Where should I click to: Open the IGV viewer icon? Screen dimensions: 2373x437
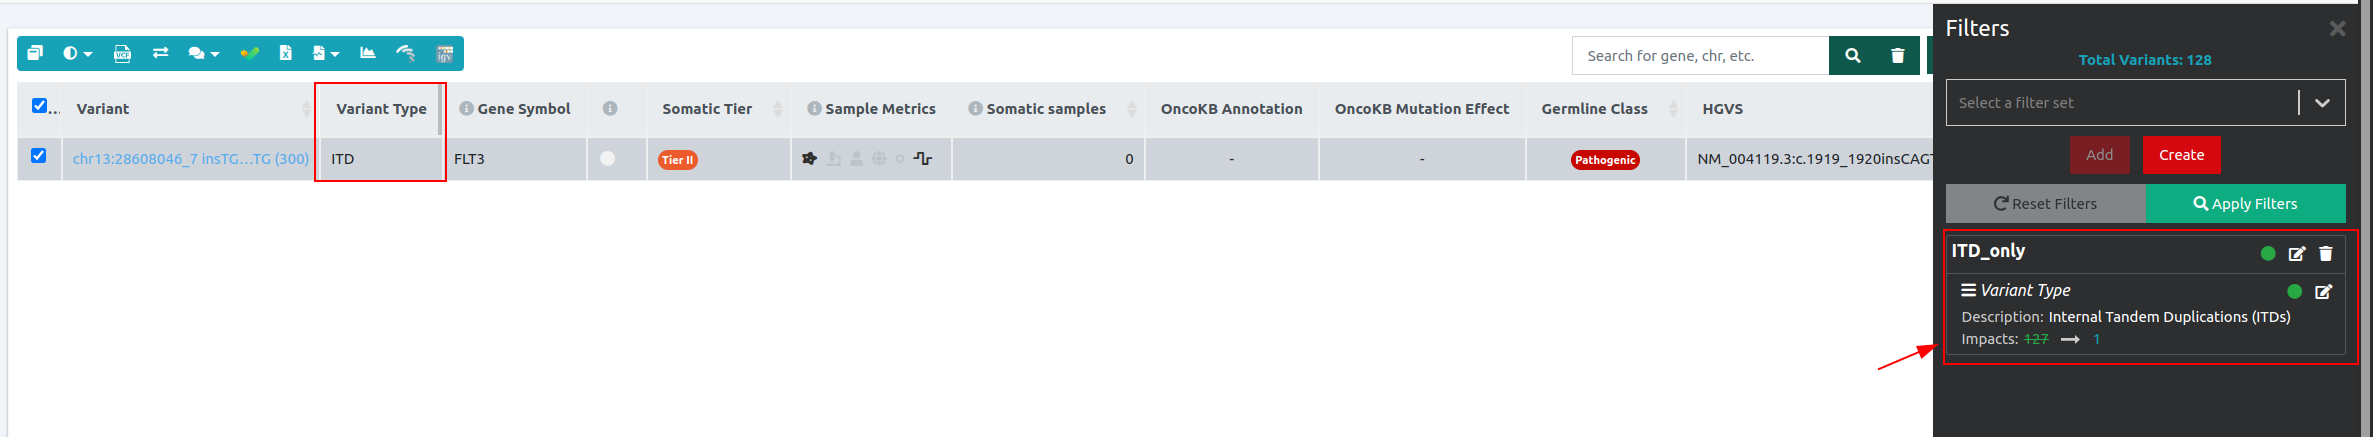[x=445, y=54]
